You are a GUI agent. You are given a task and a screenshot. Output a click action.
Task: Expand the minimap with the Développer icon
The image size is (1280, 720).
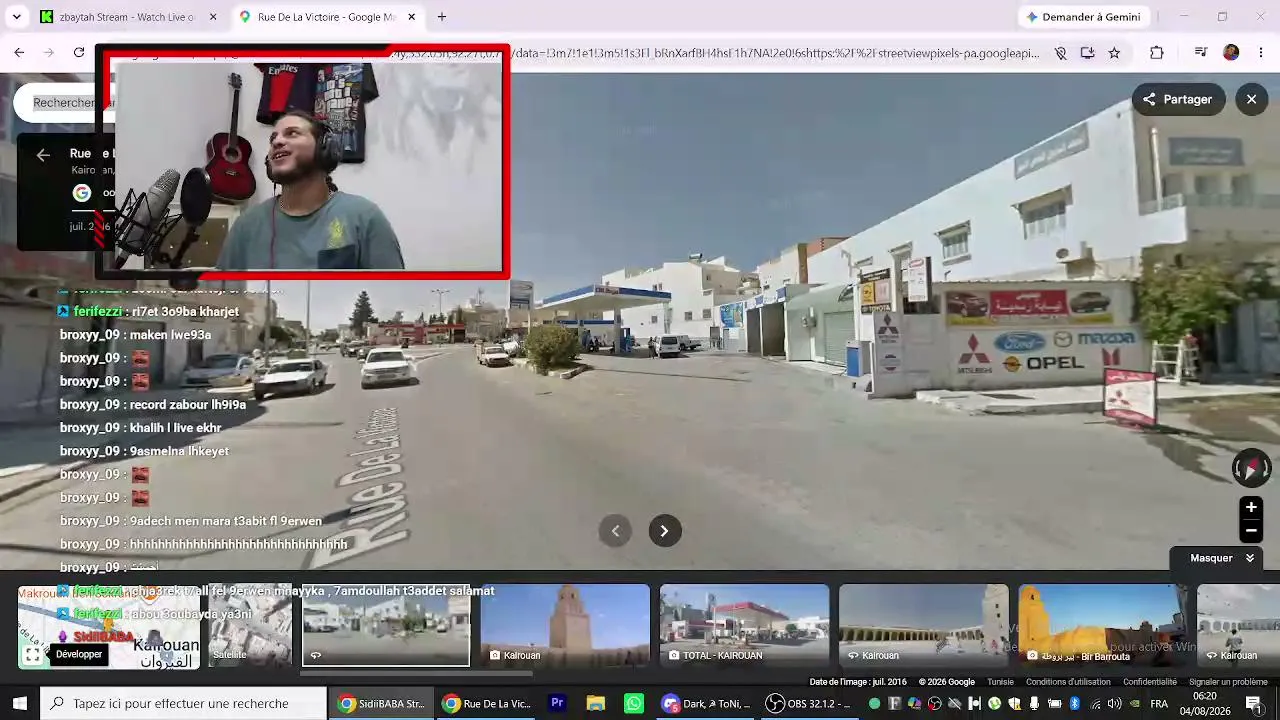point(33,655)
